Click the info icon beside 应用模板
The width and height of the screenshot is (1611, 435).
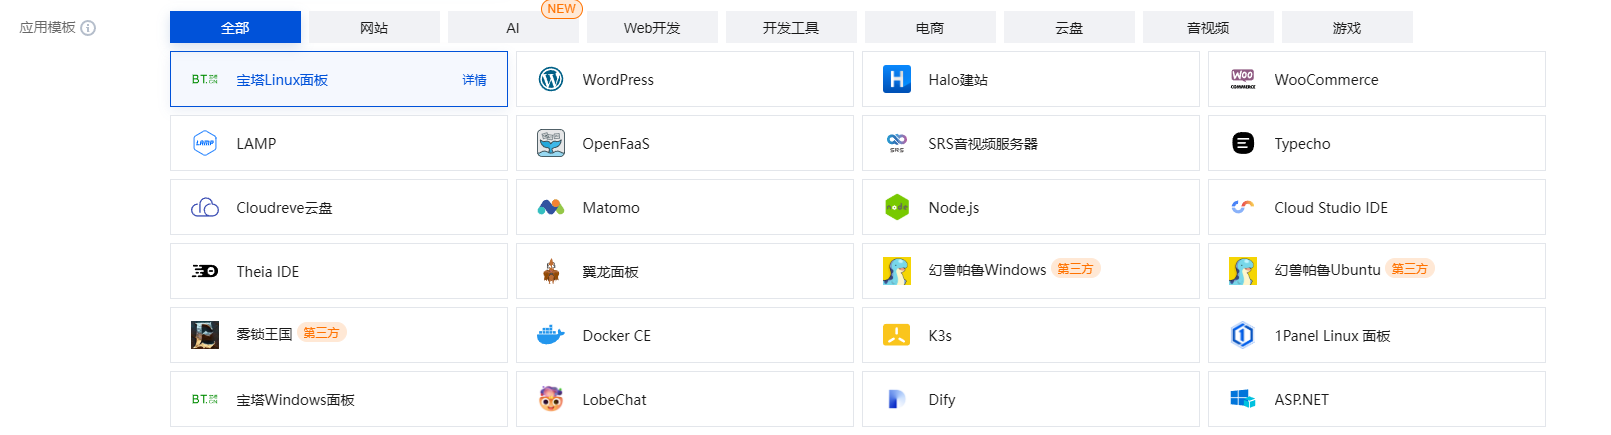[x=88, y=28]
